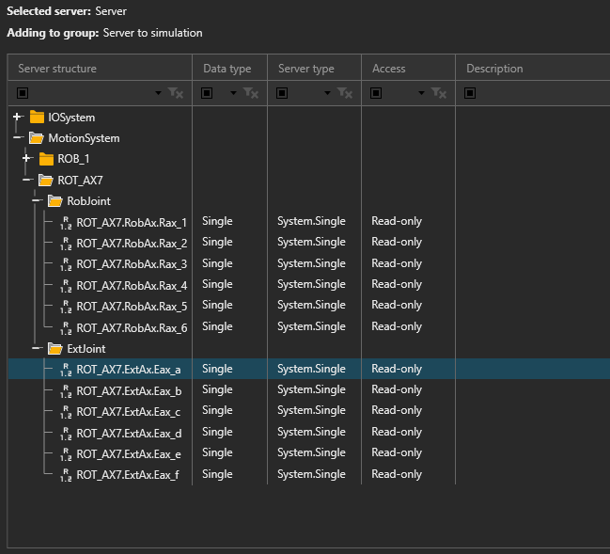Screen dimensions: 610x554
Task: Toggle the Server structure filter checkbox
Action: [x=23, y=93]
